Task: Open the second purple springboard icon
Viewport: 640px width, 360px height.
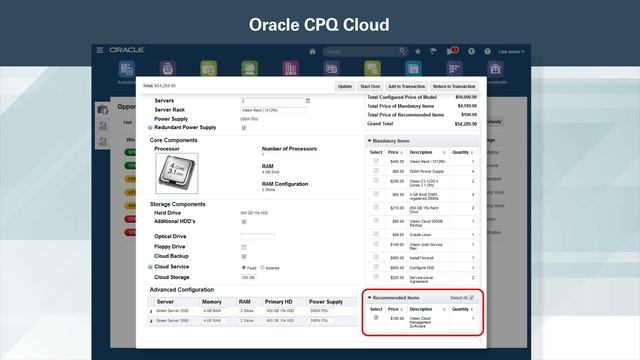Action: coord(168,69)
